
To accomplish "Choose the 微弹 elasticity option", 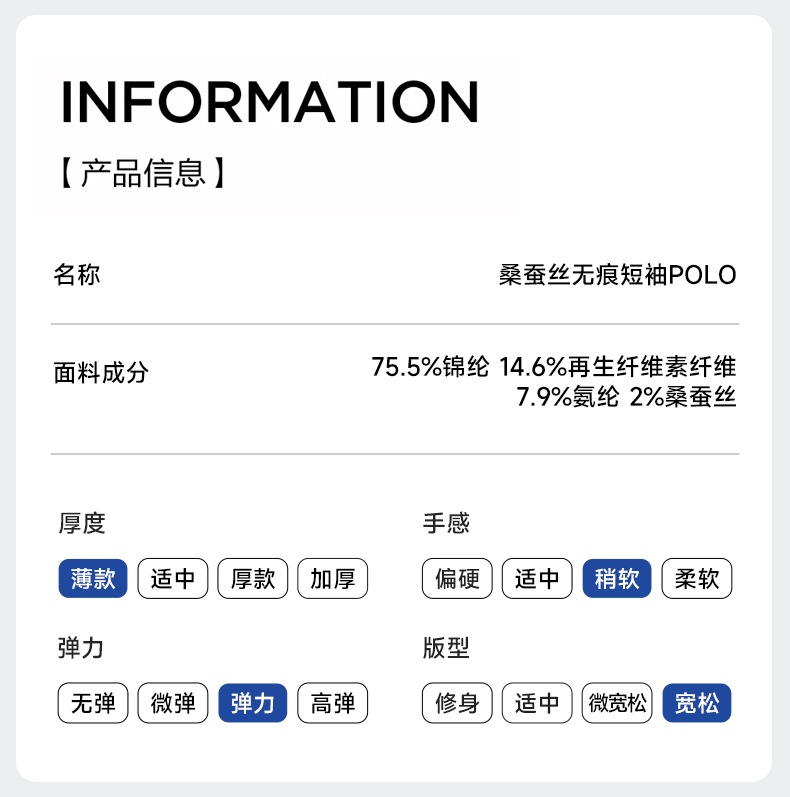I will point(173,703).
